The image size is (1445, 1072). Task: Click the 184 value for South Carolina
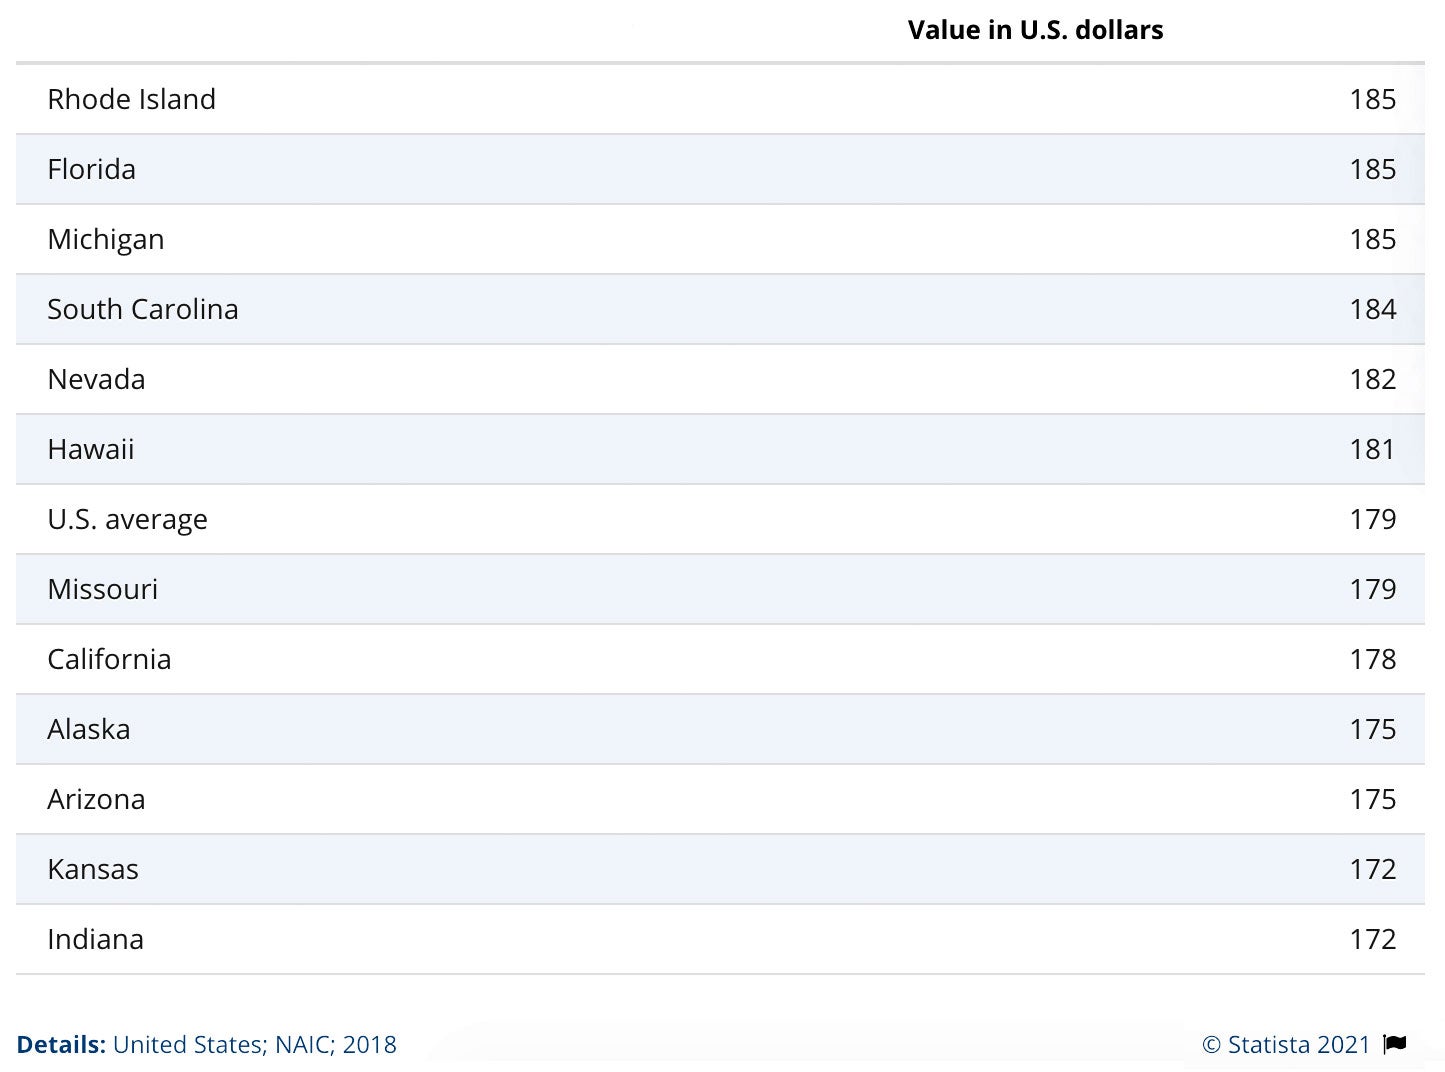click(x=1372, y=309)
